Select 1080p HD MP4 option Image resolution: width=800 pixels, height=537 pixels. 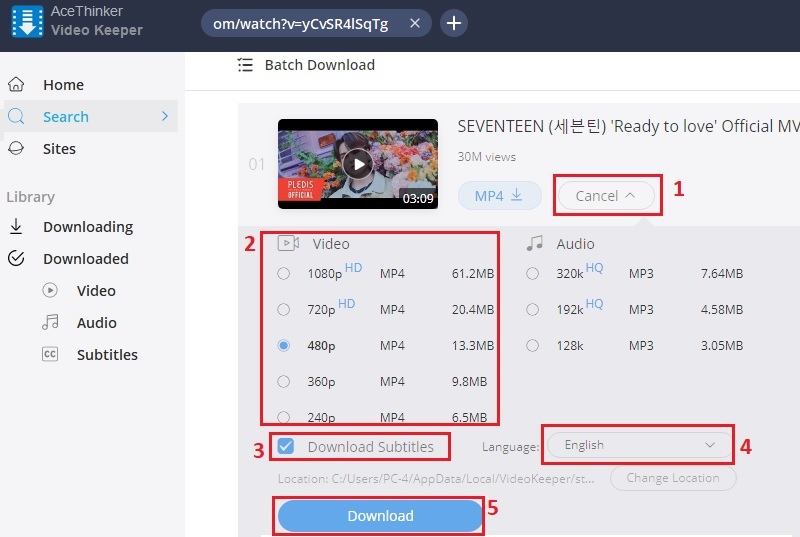(x=284, y=274)
